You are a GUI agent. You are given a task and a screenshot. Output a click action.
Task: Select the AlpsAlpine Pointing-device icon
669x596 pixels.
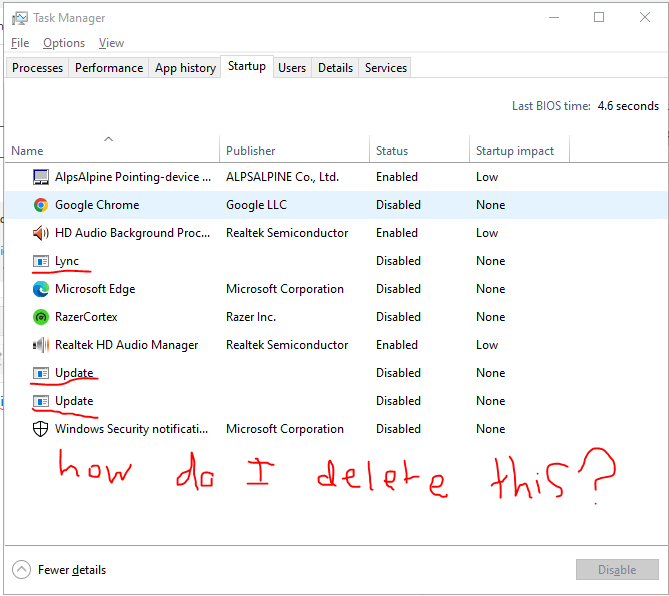[x=41, y=177]
